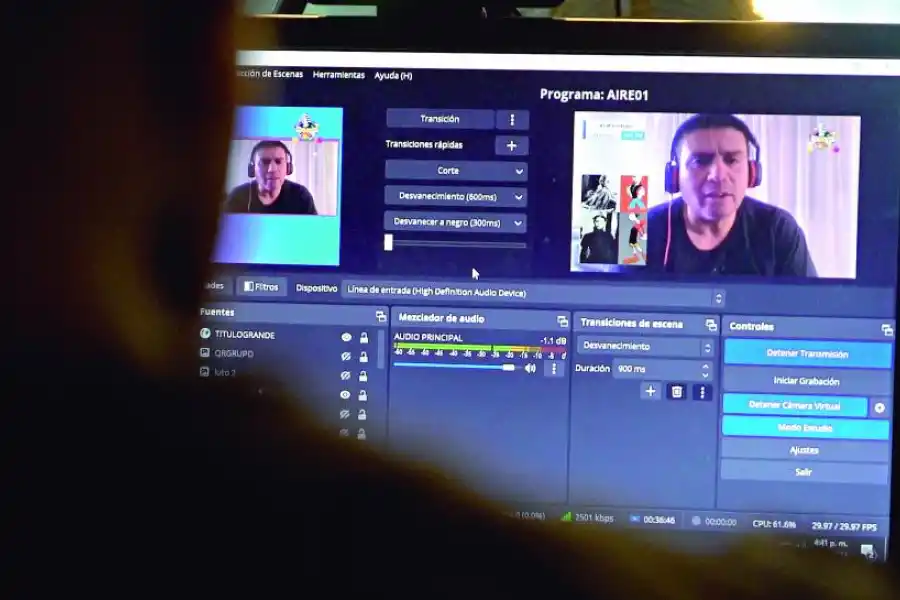Open the Herramientas menu
This screenshot has width=900, height=600.
(x=338, y=75)
